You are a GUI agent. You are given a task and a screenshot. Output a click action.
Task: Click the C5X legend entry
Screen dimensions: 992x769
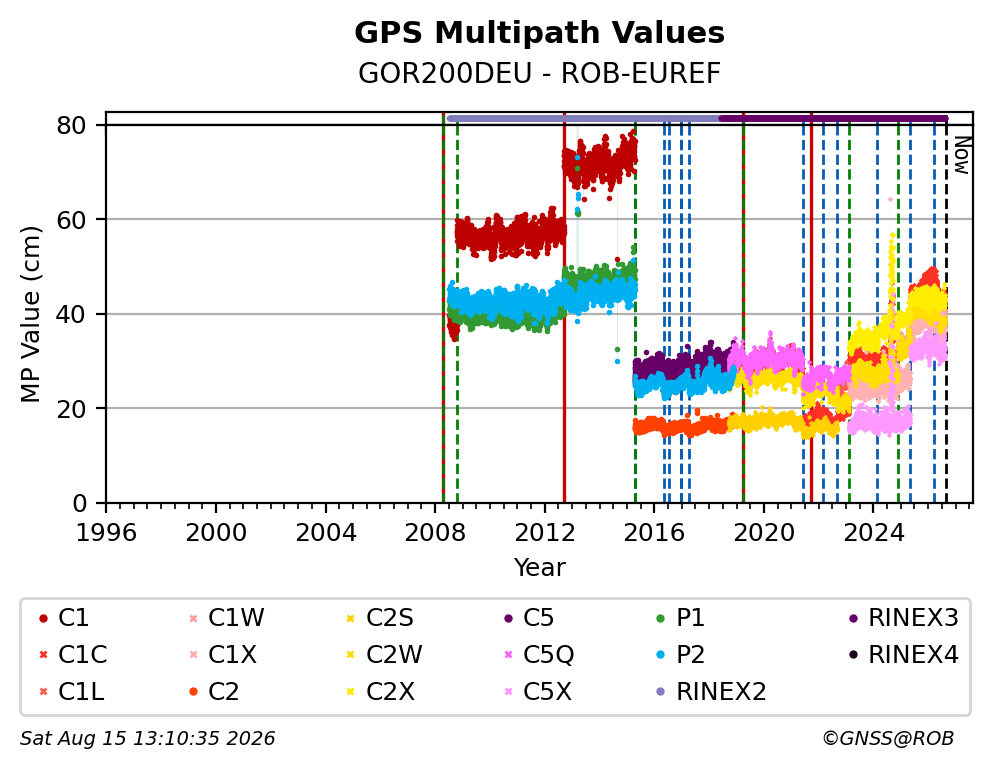(x=538, y=691)
